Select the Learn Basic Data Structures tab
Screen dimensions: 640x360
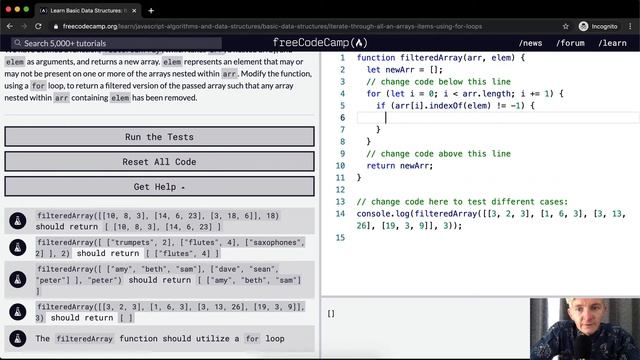point(87,11)
